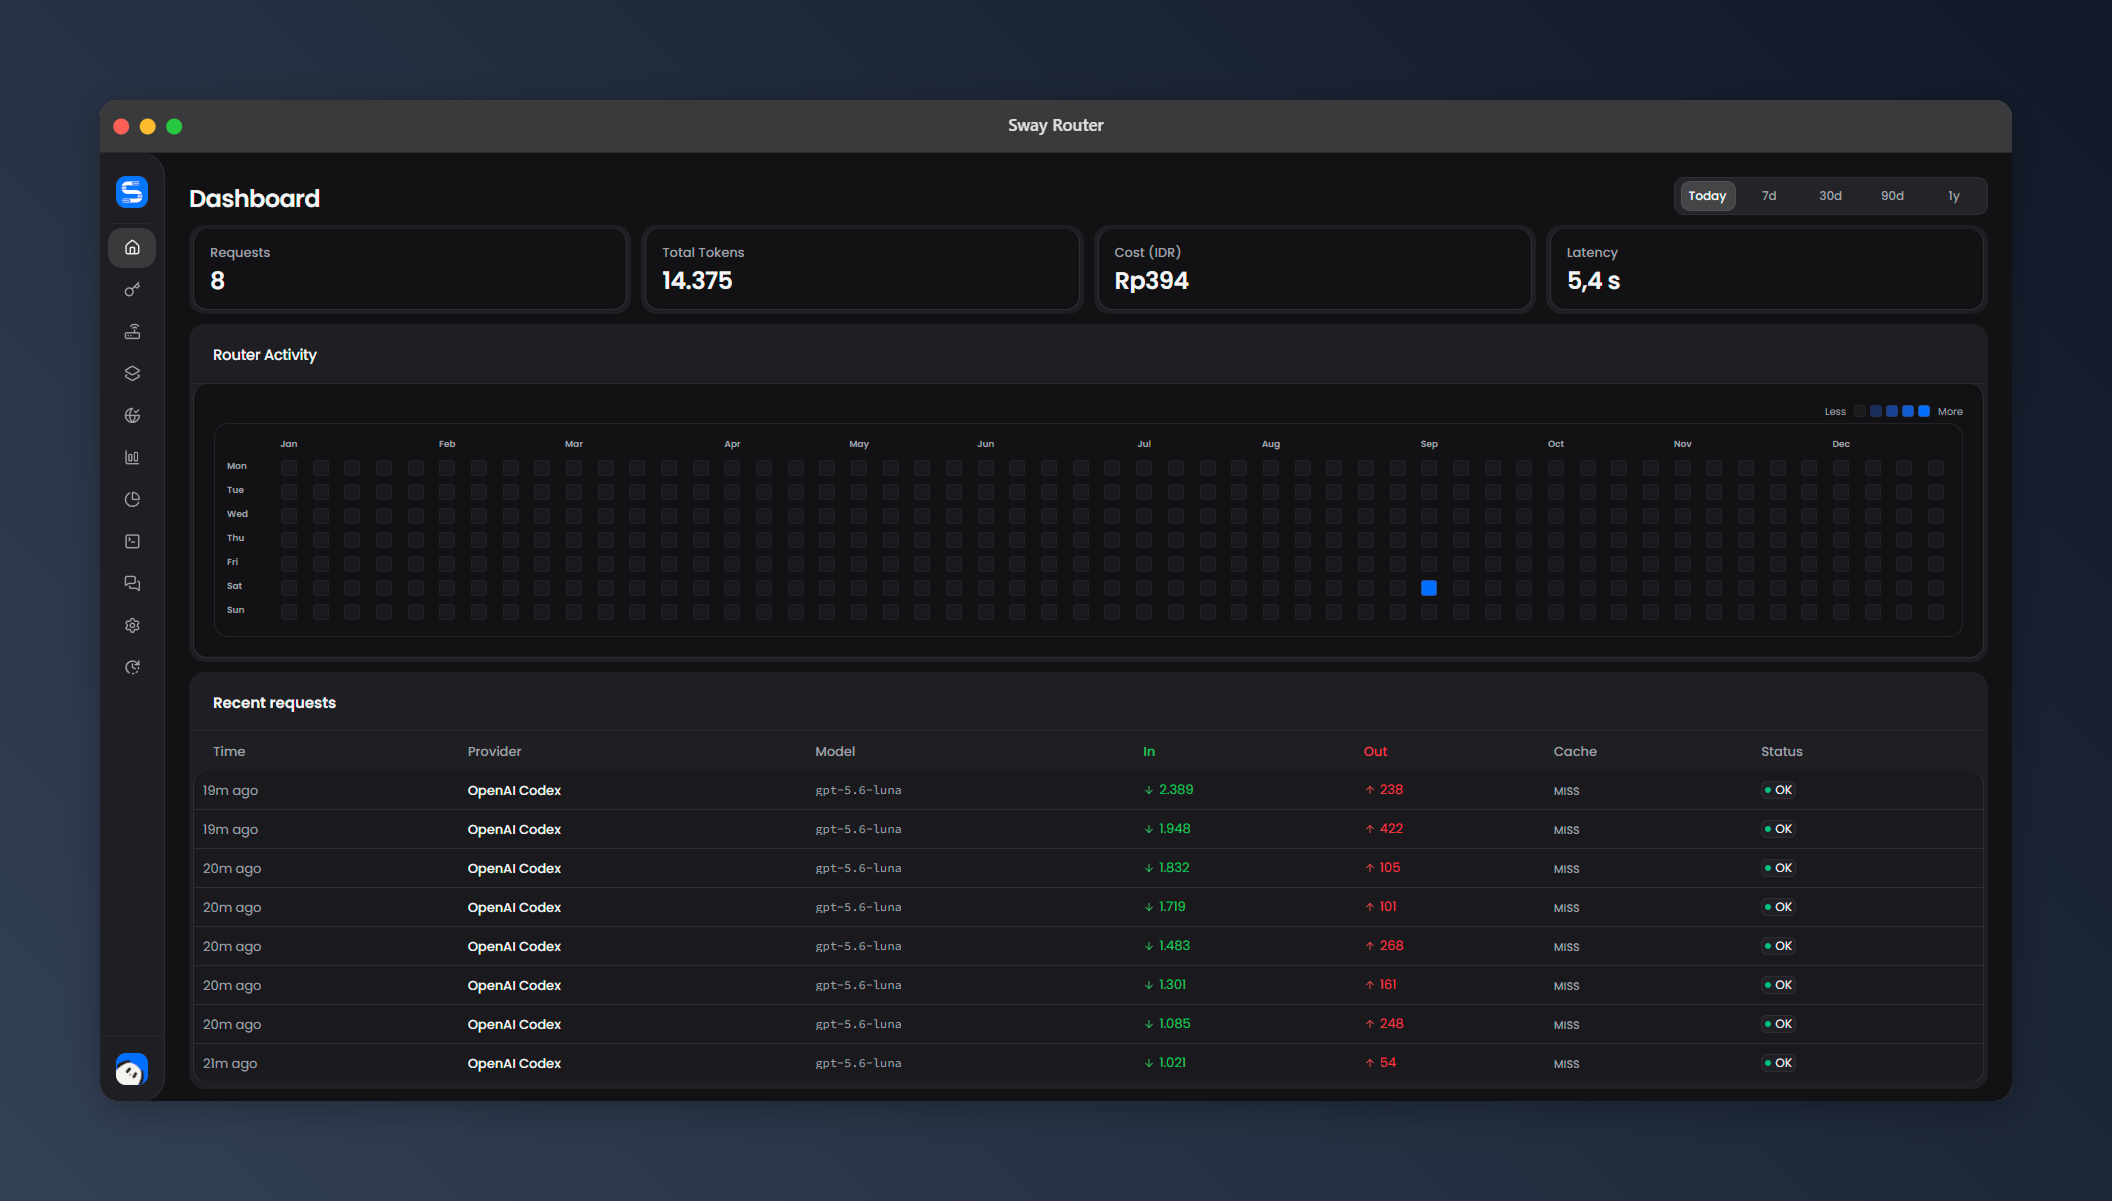Click the input token value 1.832
2112x1201 pixels.
(x=1174, y=868)
